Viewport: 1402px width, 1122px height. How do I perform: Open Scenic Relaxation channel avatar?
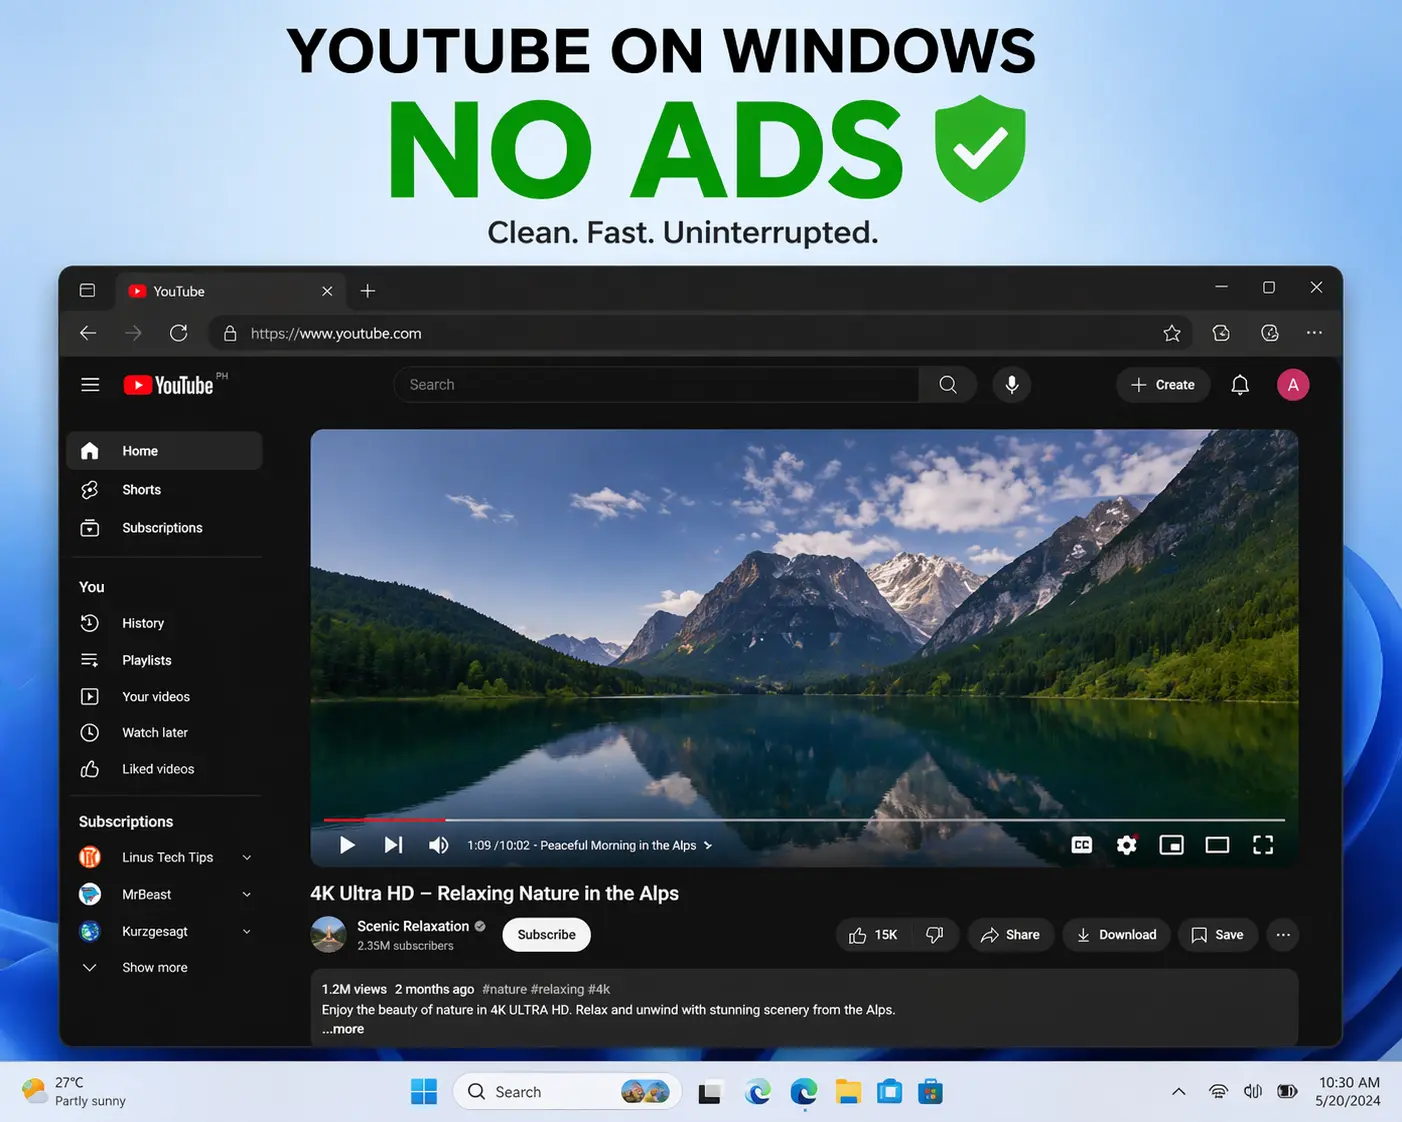click(328, 934)
